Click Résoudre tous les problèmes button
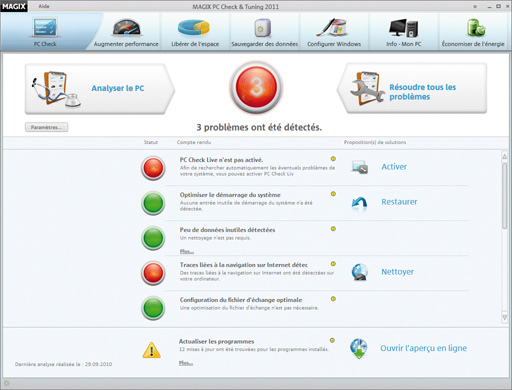Screen dimensions: 512x390 (x=412, y=88)
